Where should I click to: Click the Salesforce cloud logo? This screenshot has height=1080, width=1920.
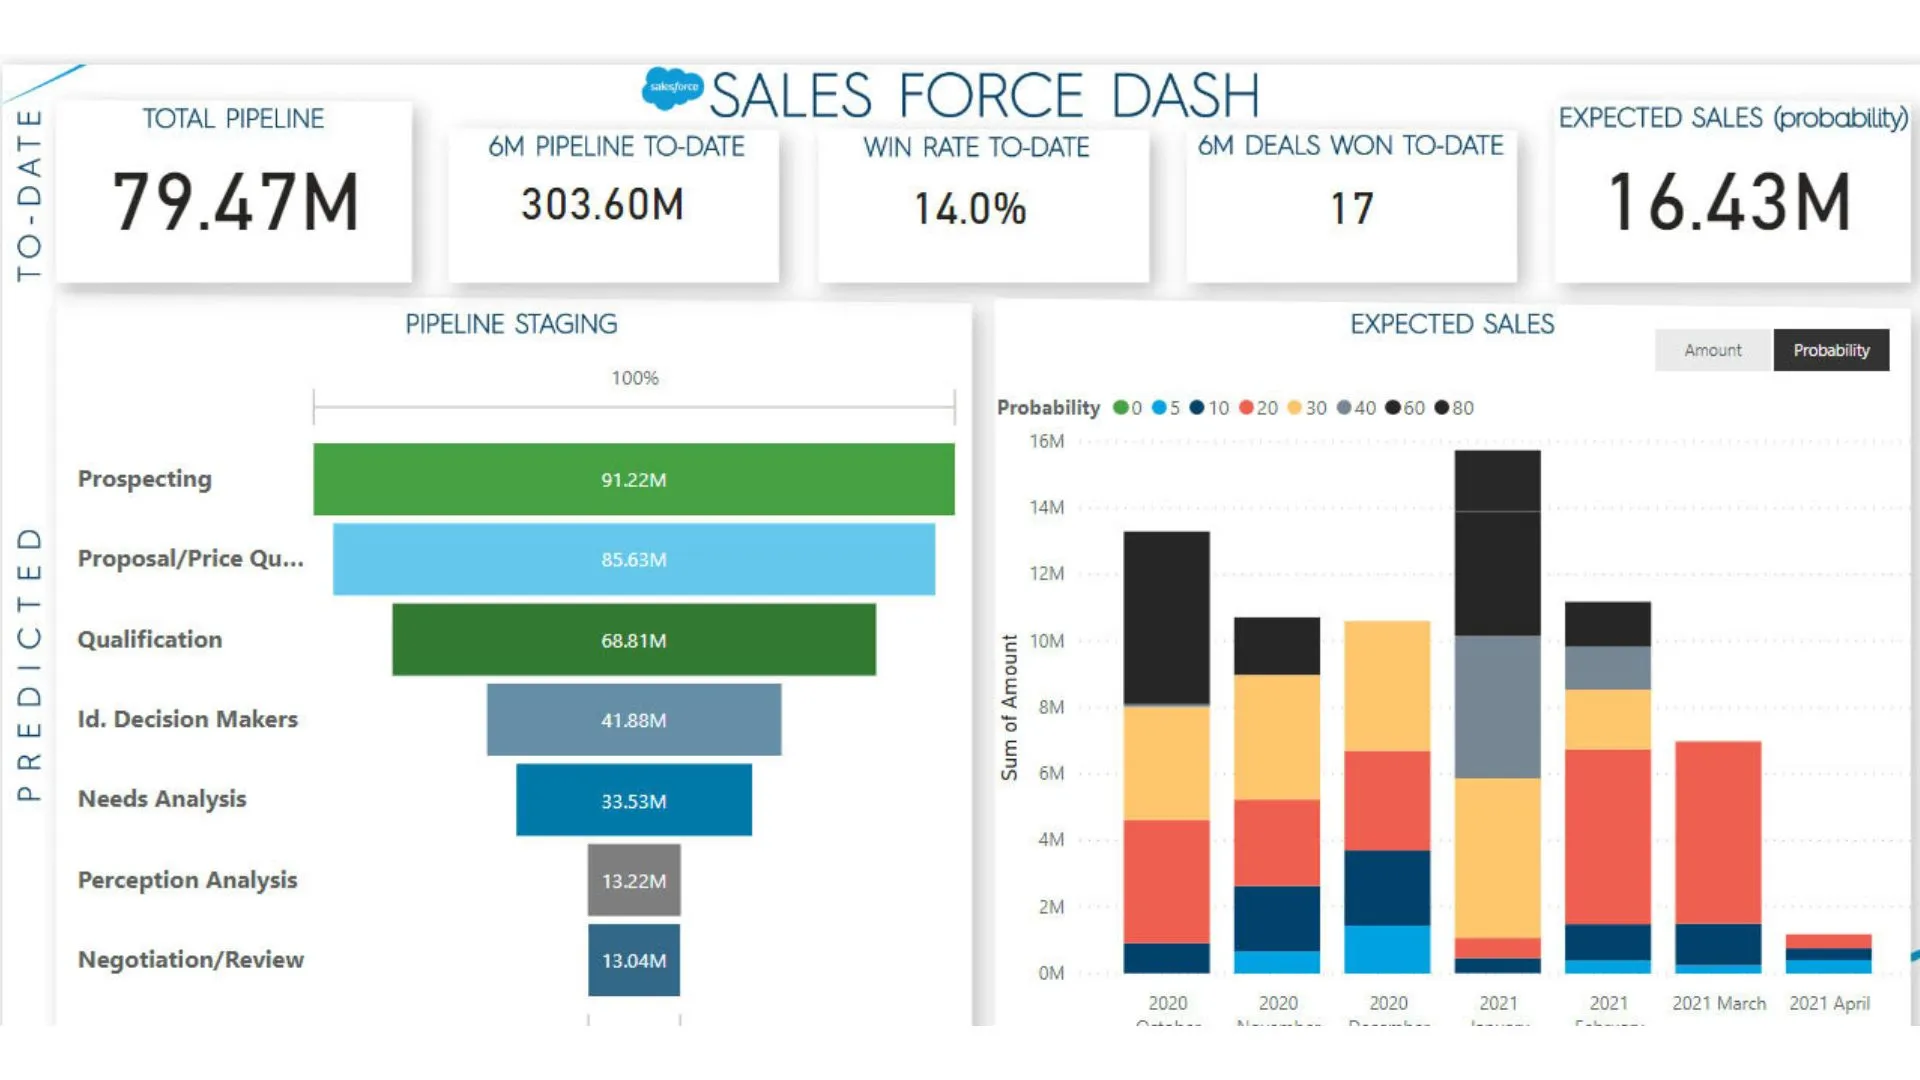[x=672, y=90]
